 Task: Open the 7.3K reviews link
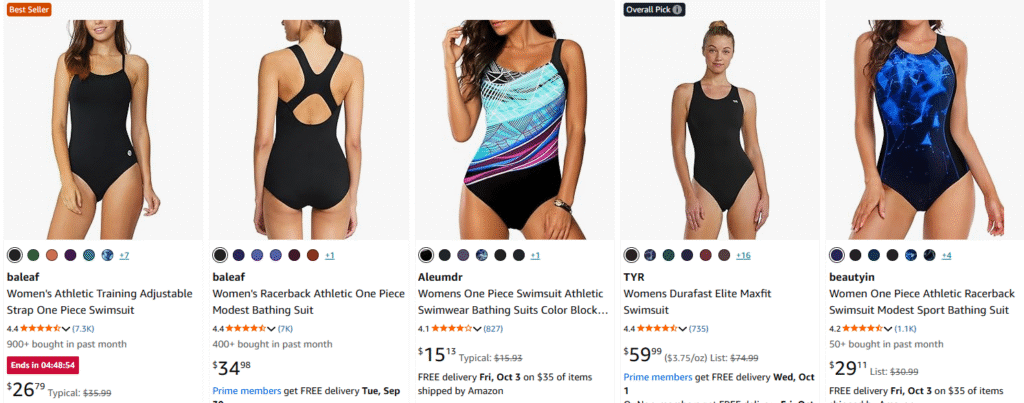83,328
